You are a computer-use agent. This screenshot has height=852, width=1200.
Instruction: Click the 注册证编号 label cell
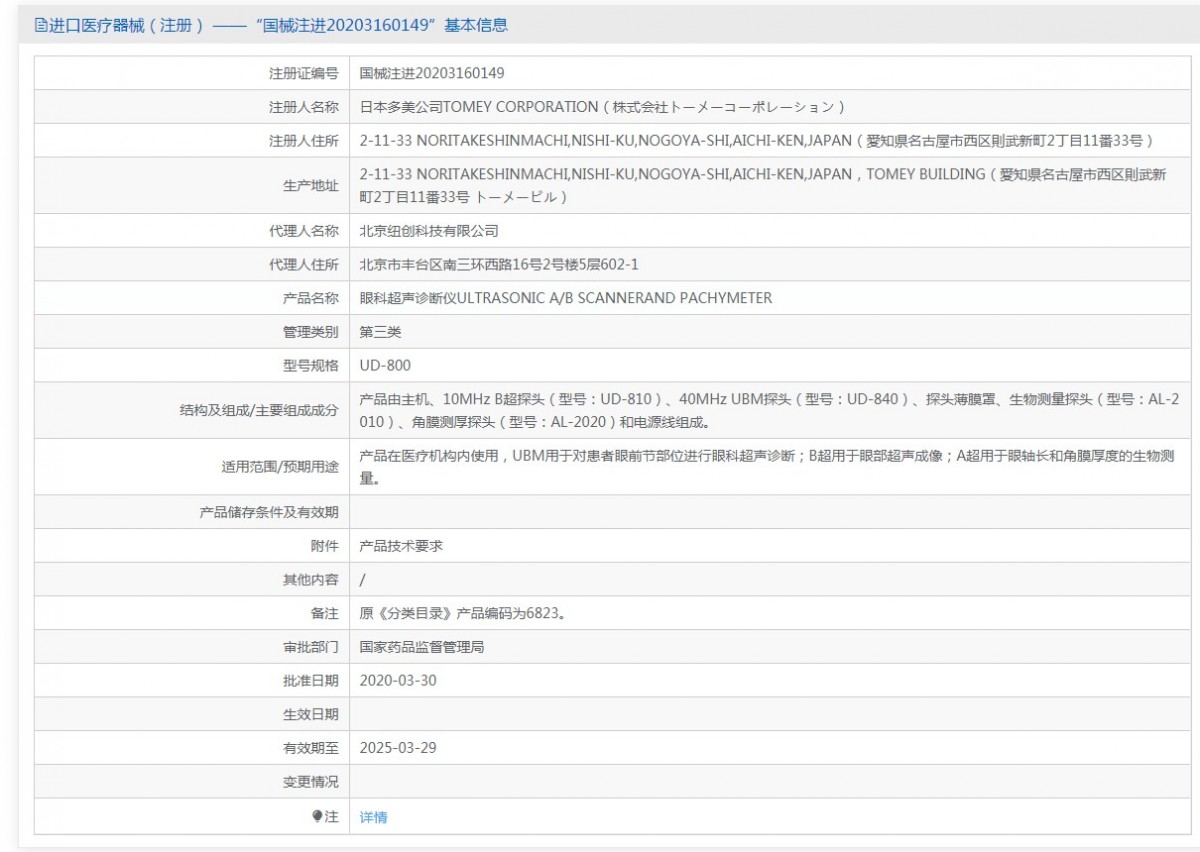[304, 73]
